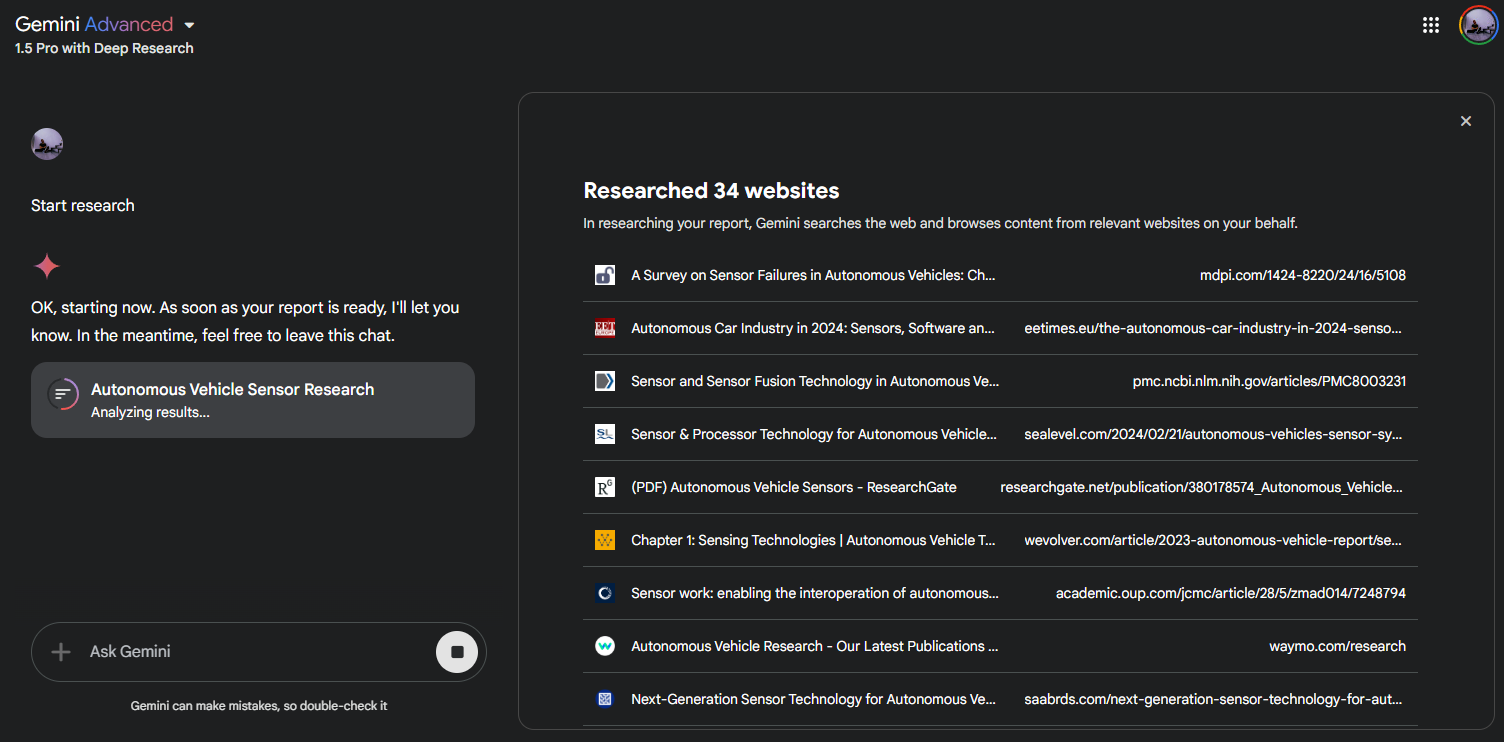Click the 1.5 Pro with Deep Research label
The image size is (1504, 742).
click(104, 48)
